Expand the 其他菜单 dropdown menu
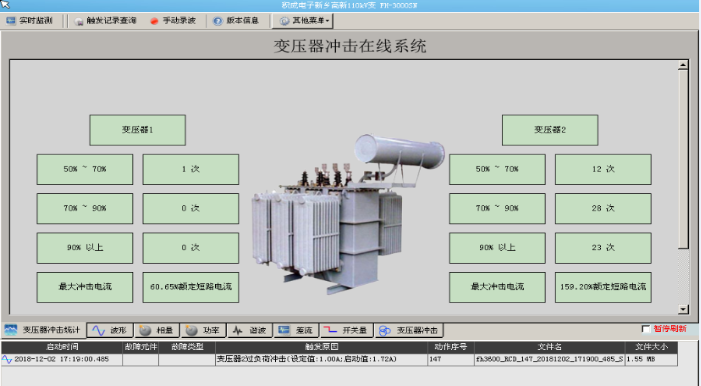Screen dimensions: 701x386 (303, 21)
